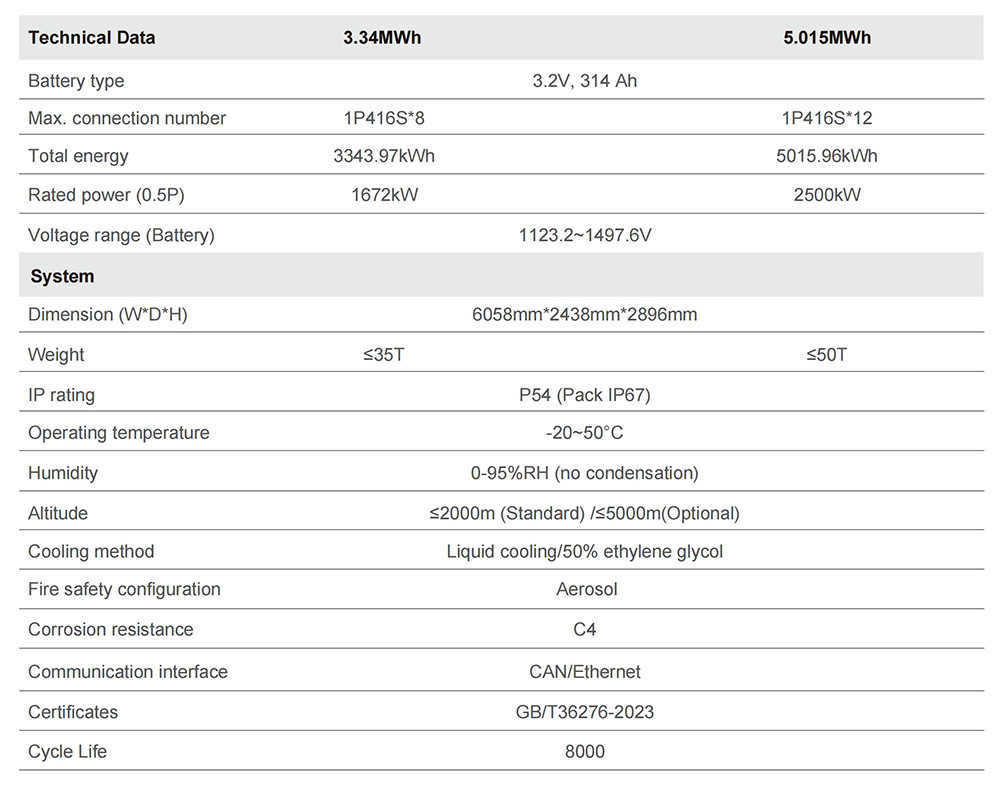Click the Battery type value 3.2V, 314 Ah
1000x786 pixels.
584,81
